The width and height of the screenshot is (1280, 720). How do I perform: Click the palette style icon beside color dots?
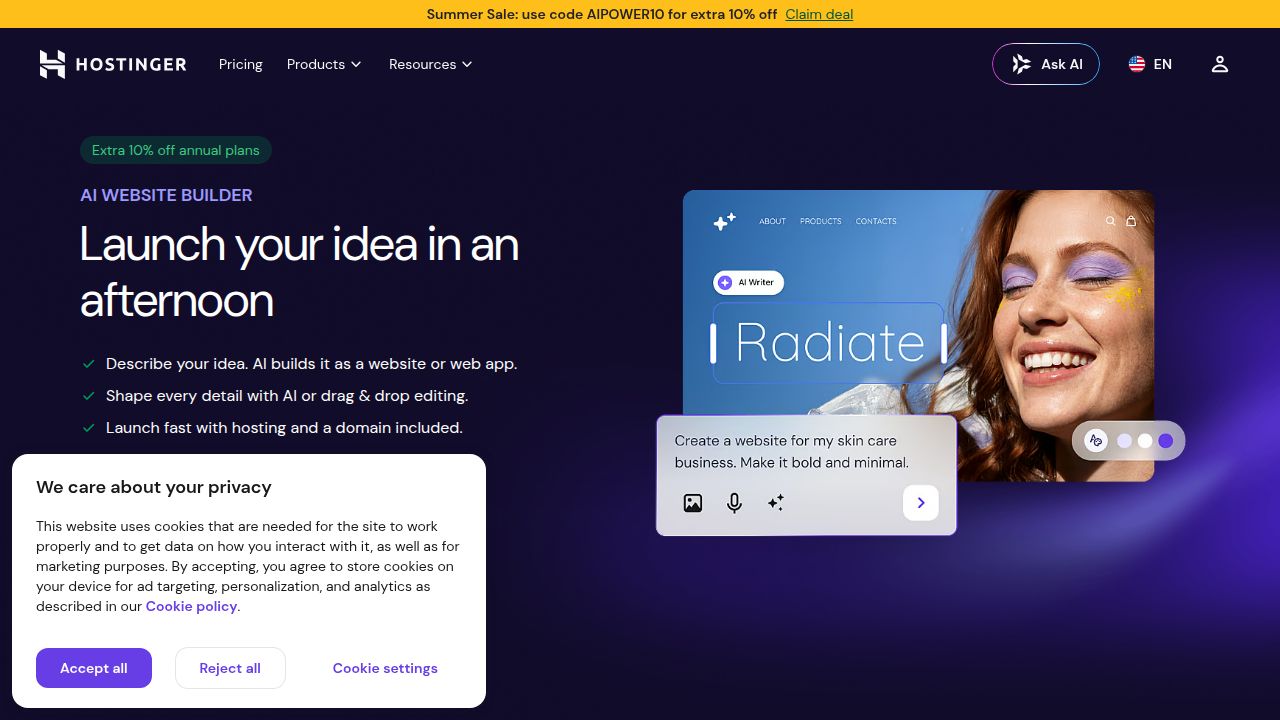1096,440
